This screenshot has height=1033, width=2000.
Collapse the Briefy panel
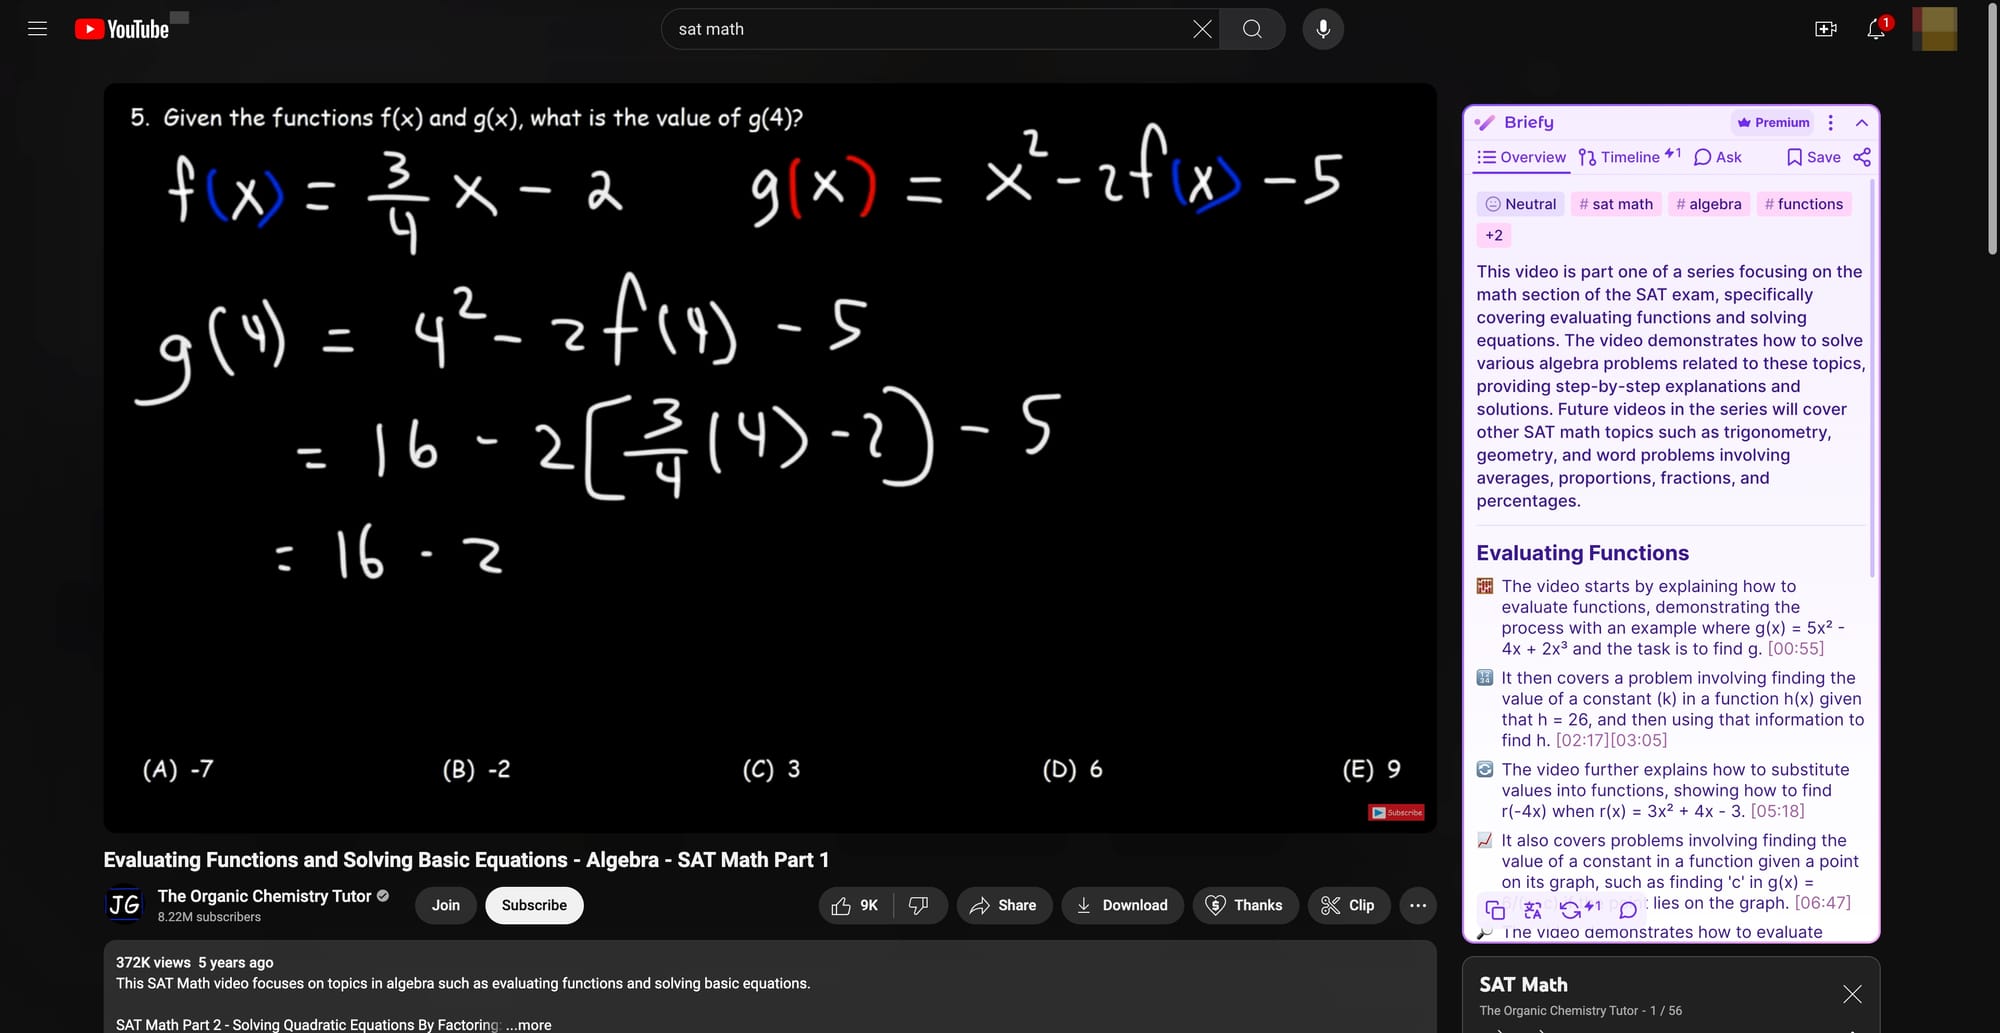pyautogui.click(x=1861, y=122)
